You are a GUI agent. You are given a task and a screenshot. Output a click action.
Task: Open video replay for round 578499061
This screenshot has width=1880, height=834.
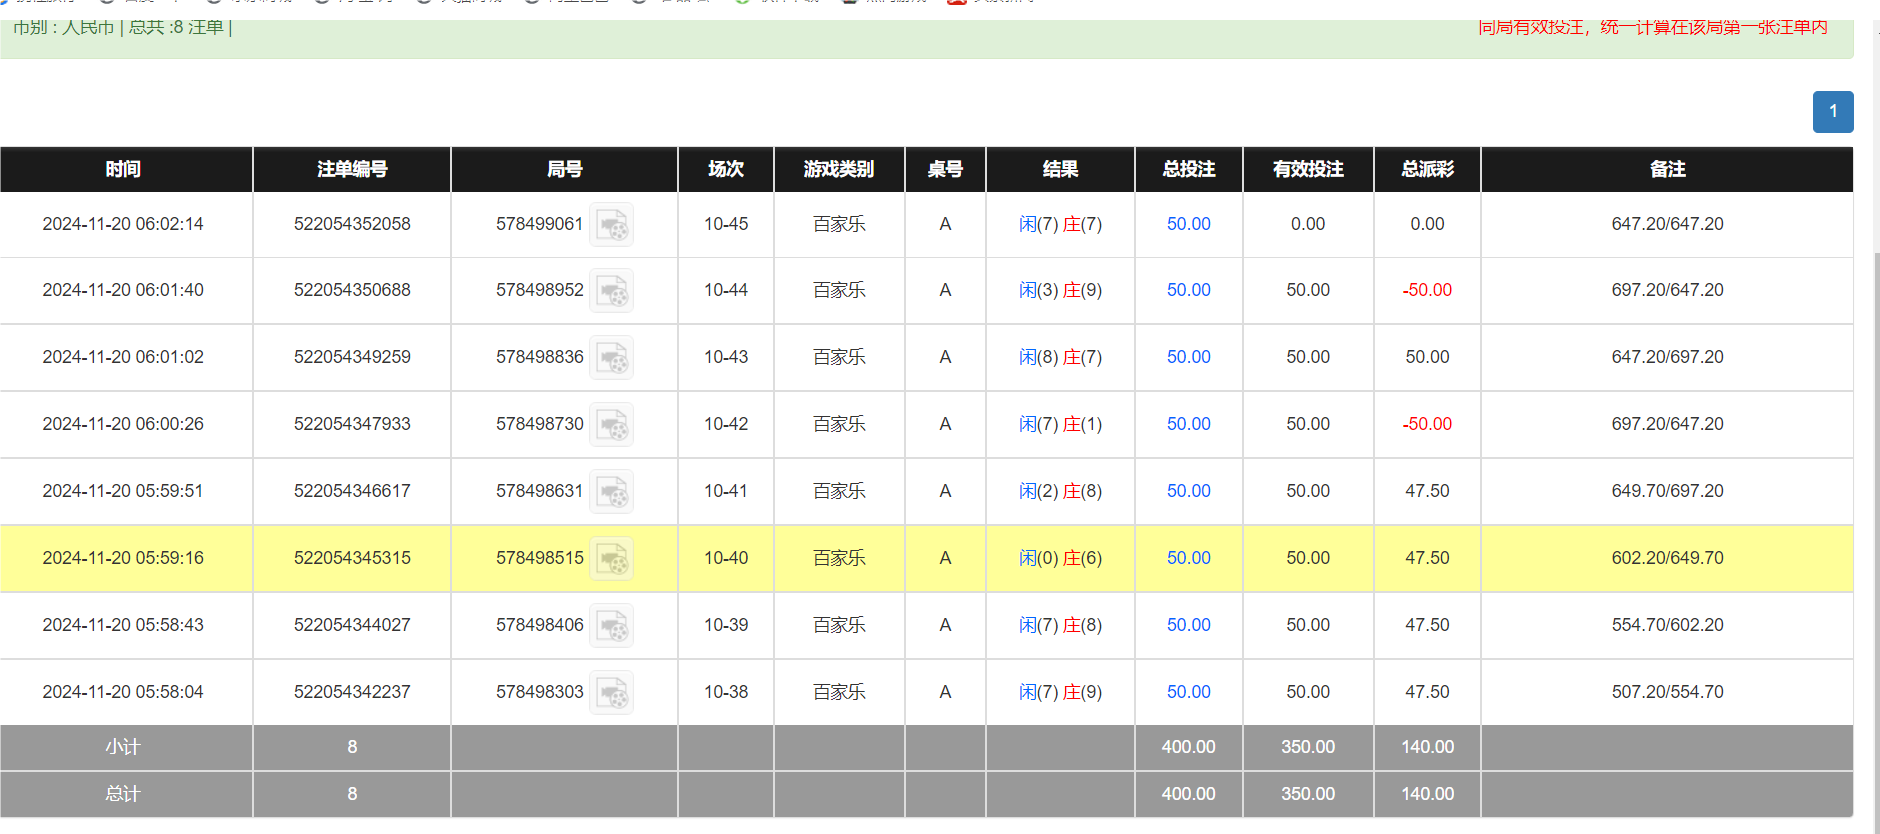[611, 225]
